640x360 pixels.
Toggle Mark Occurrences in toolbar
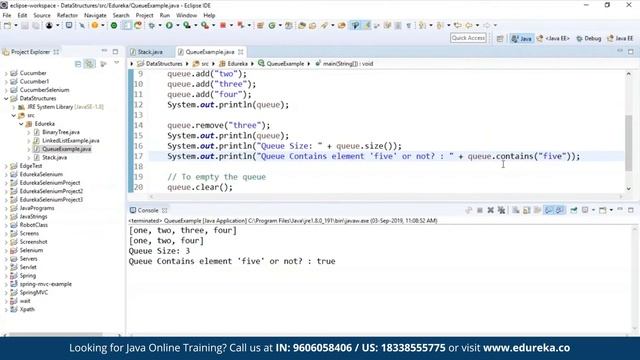click(x=367, y=25)
